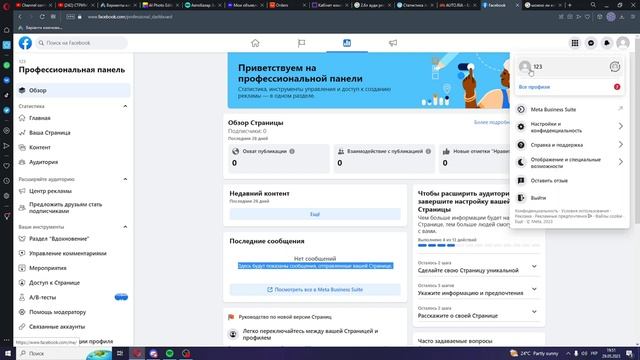Click the feedback icon next to Оставить отзыв
Image resolution: width=640 pixels, height=360 pixels.
[x=521, y=180]
